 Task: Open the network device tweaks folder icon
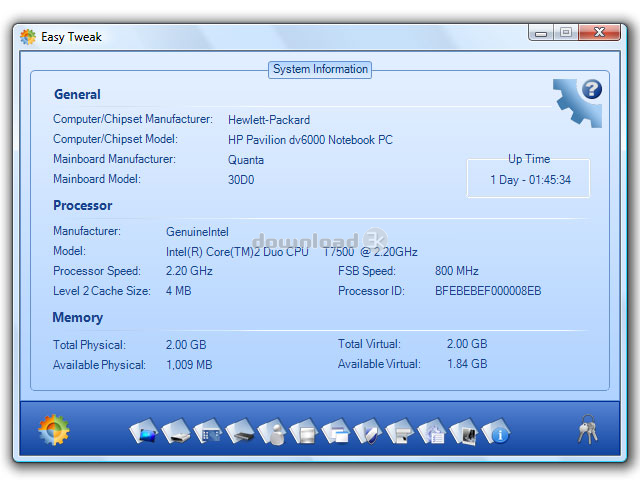tap(240, 432)
